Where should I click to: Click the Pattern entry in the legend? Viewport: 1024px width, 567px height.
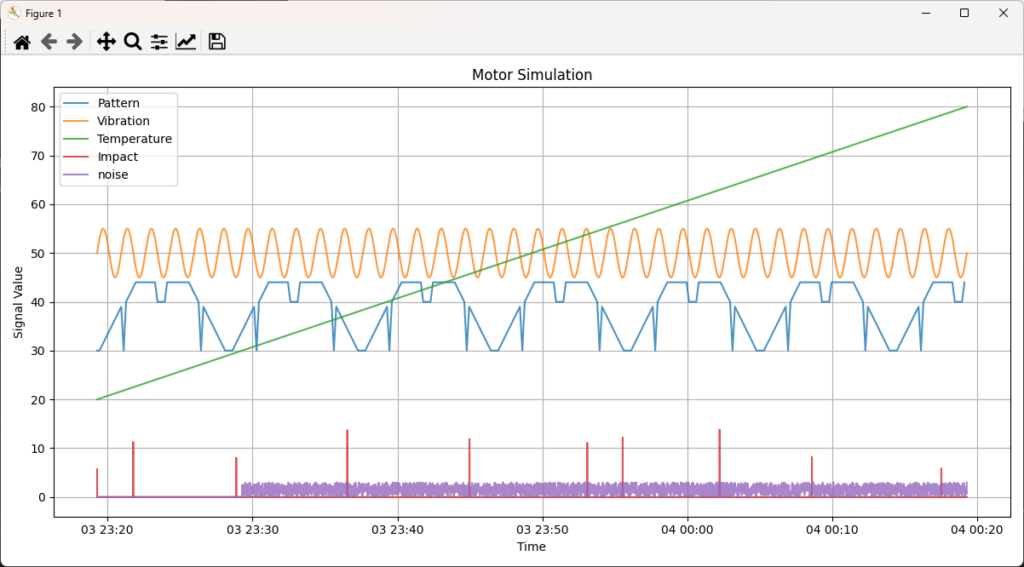118,103
